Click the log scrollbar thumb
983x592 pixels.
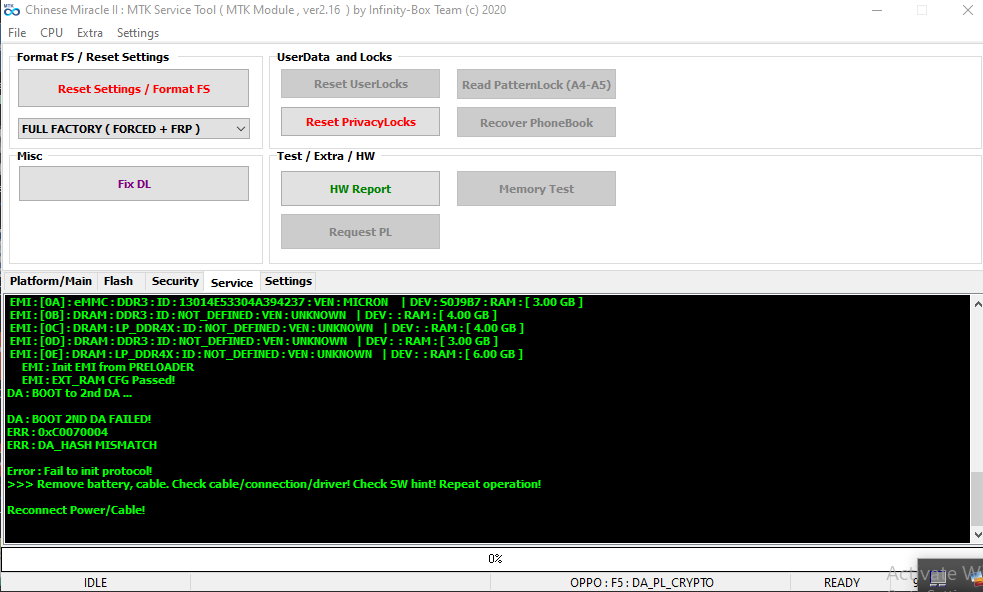pos(977,499)
